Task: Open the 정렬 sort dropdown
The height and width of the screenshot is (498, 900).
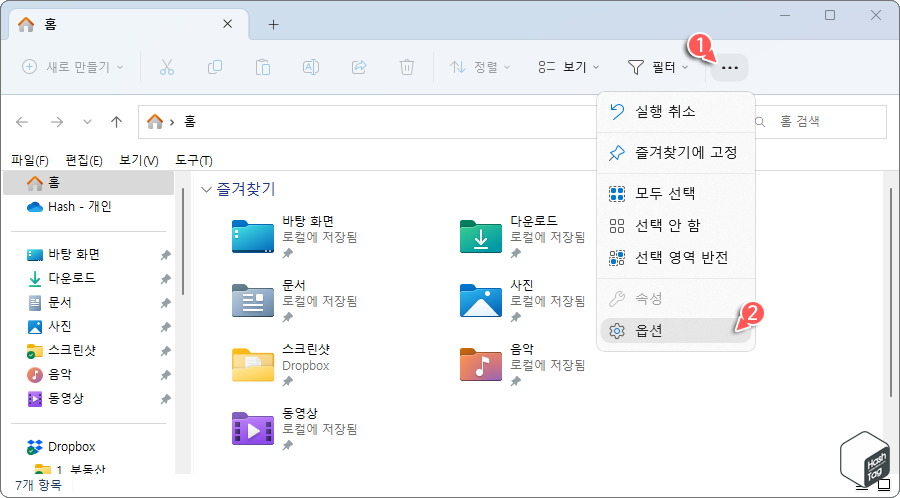Action: pos(480,67)
